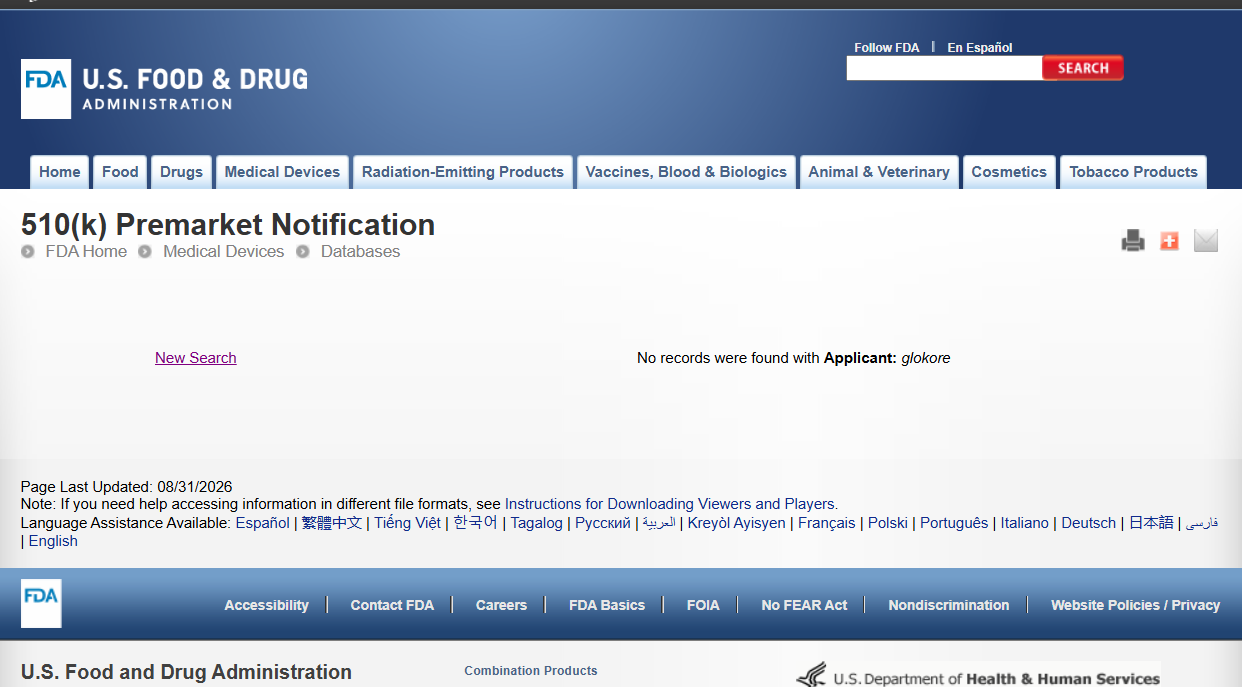Click bullet arrow before Medical Devices breadcrumb
Screen dimensions: 1242x687
[x=145, y=252]
